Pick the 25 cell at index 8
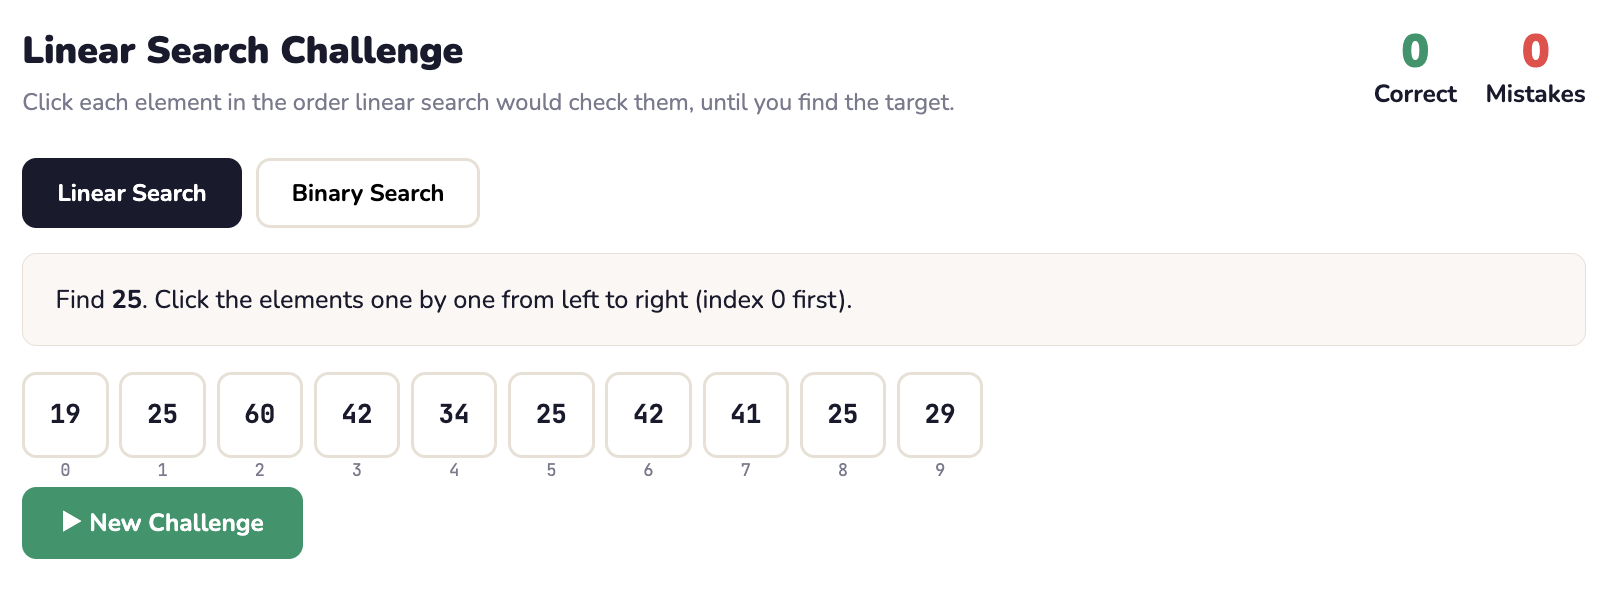This screenshot has height=598, width=1608. [x=843, y=414]
